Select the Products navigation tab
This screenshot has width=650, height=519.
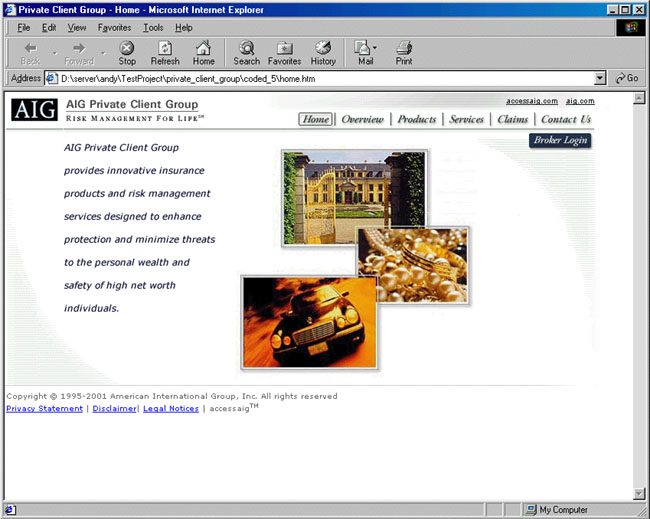[416, 120]
